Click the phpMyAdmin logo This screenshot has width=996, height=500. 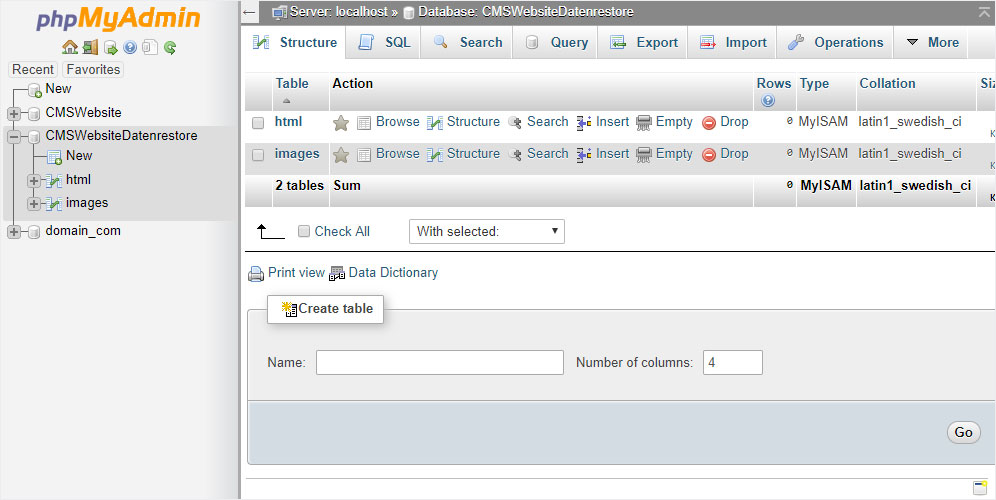point(118,19)
